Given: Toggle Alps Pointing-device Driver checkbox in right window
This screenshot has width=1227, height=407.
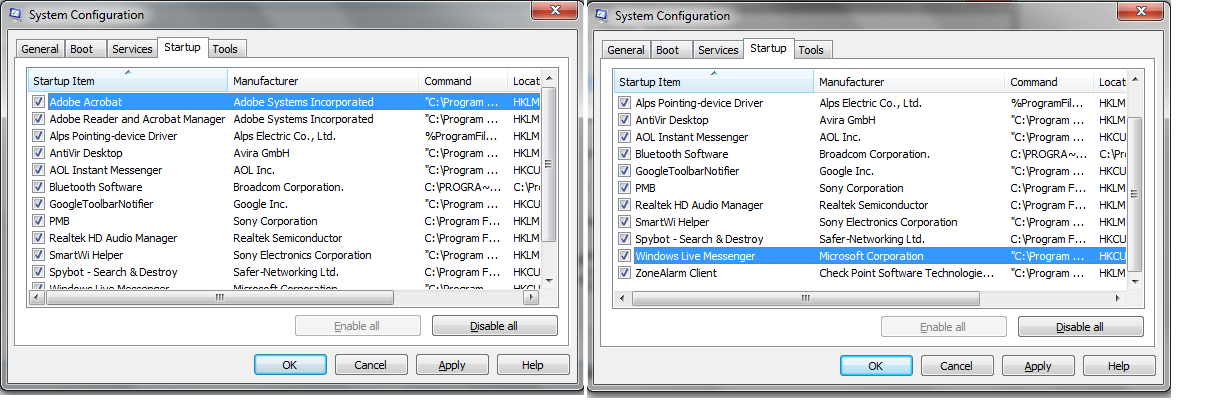Looking at the screenshot, I should tap(625, 103).
